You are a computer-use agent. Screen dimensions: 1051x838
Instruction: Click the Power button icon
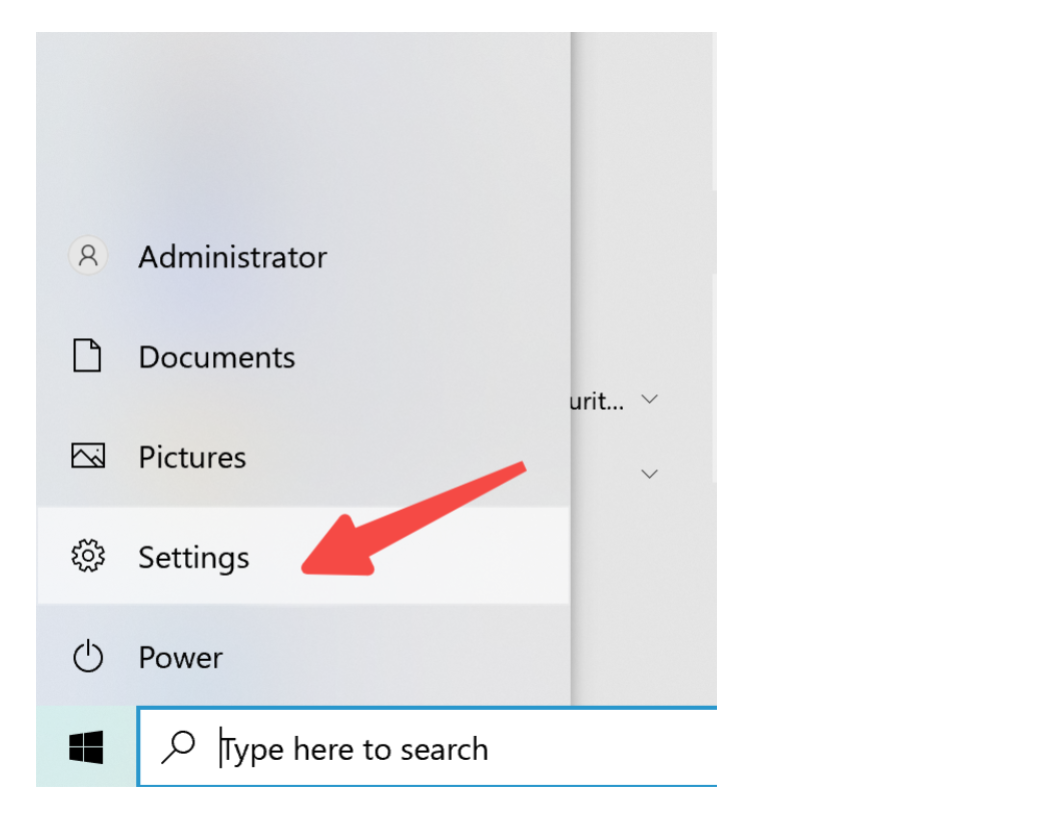[88, 656]
